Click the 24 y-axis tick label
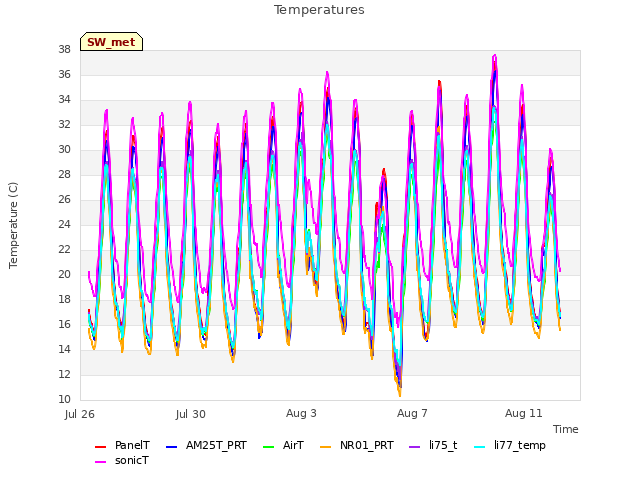Image resolution: width=640 pixels, height=480 pixels. (64, 224)
